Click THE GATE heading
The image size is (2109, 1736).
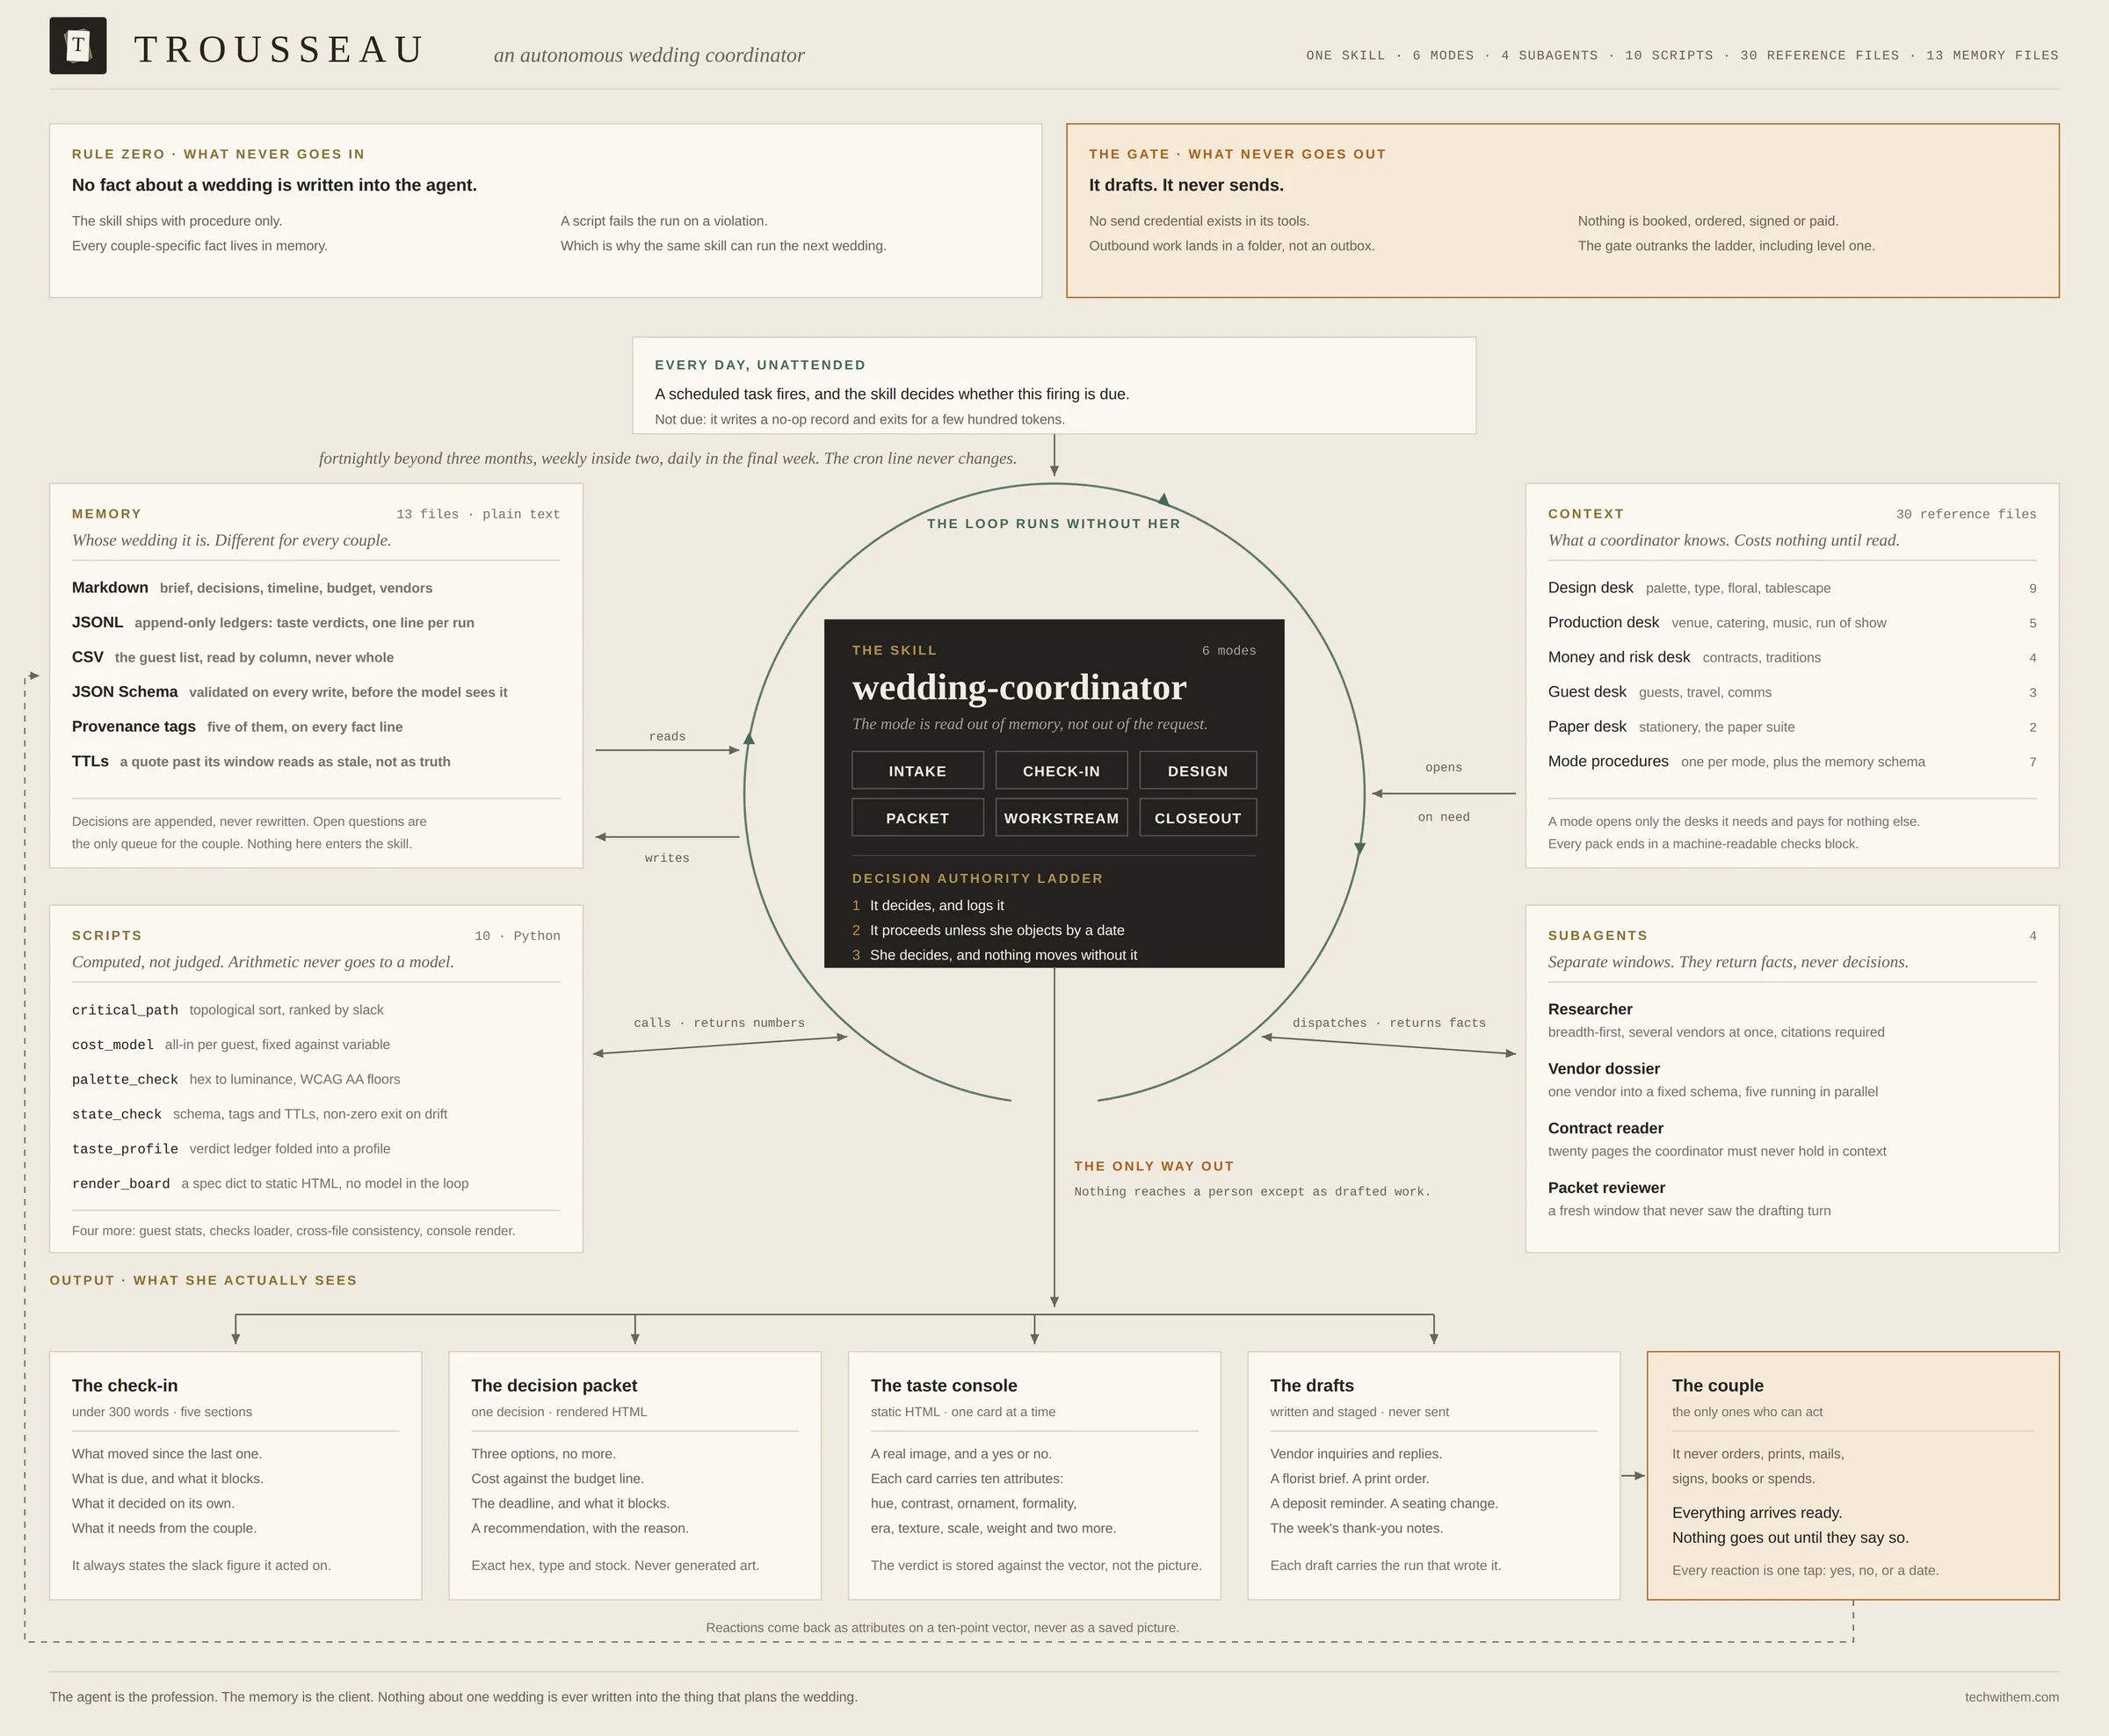pyautogui.click(x=1238, y=154)
